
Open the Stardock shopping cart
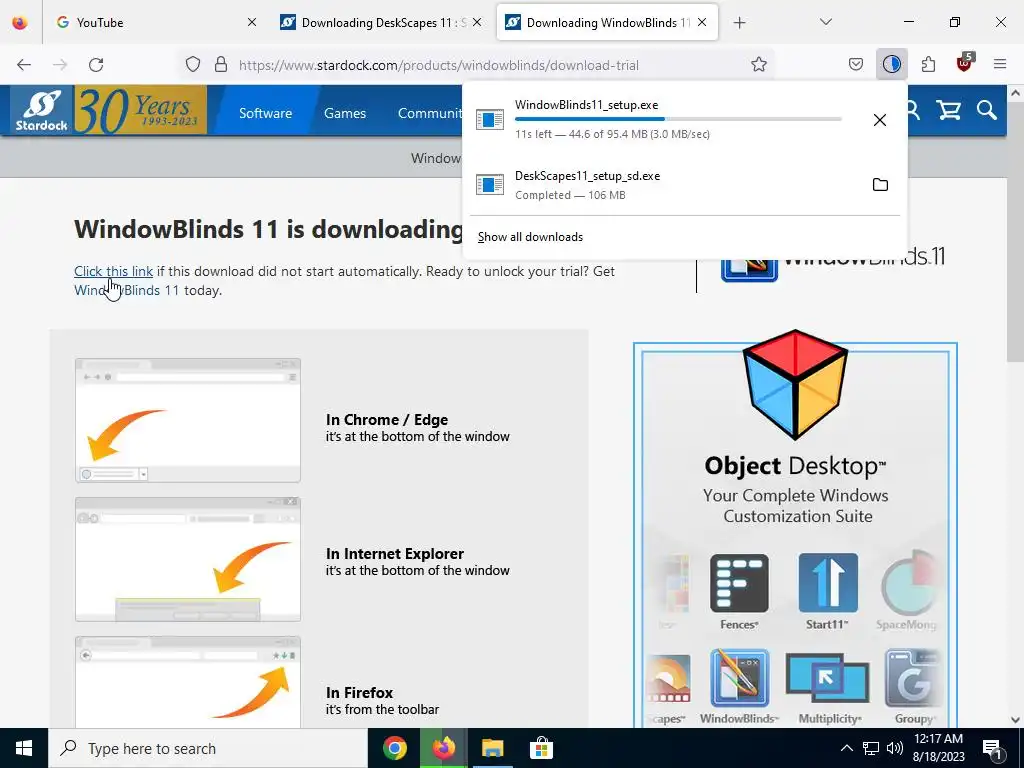point(948,110)
